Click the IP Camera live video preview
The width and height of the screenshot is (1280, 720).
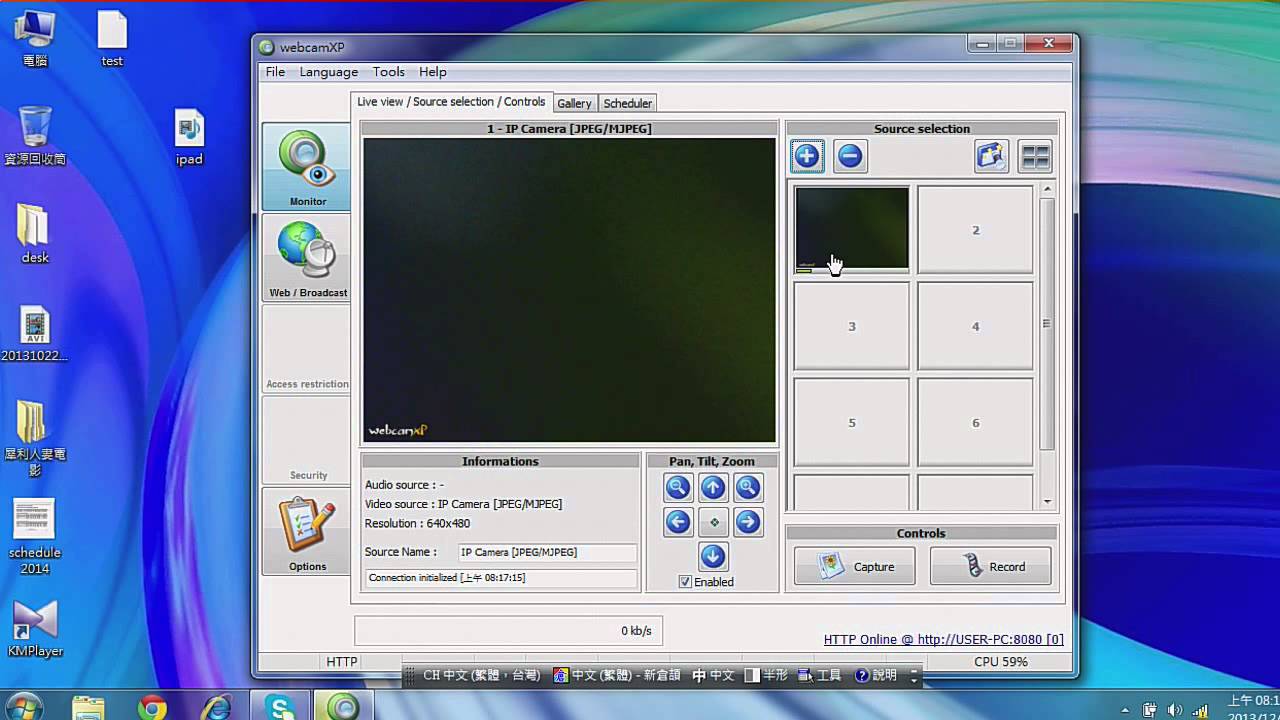pyautogui.click(x=569, y=290)
